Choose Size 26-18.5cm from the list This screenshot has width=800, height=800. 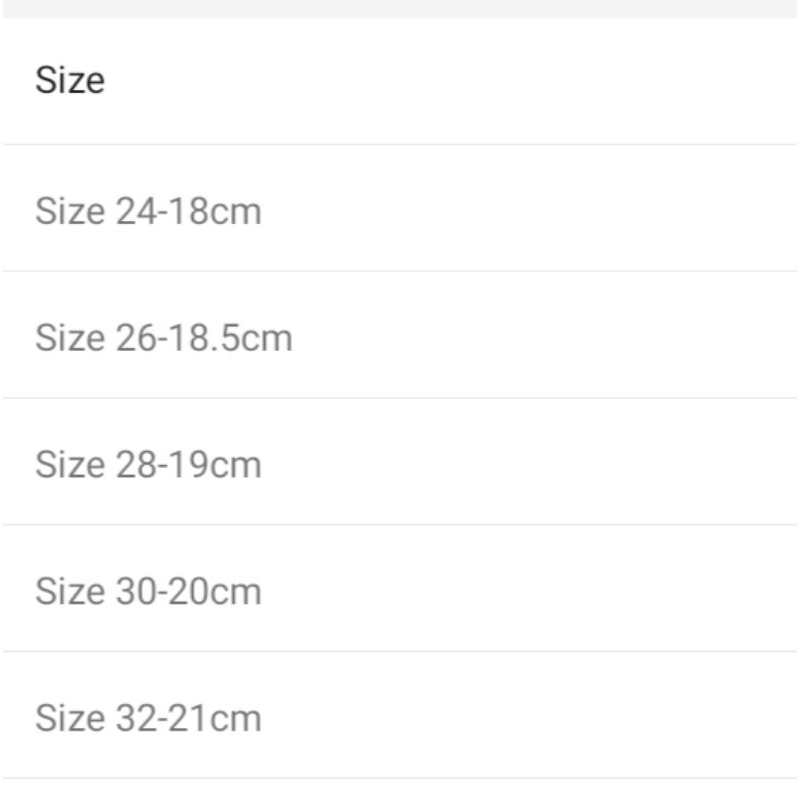pyautogui.click(x=164, y=338)
